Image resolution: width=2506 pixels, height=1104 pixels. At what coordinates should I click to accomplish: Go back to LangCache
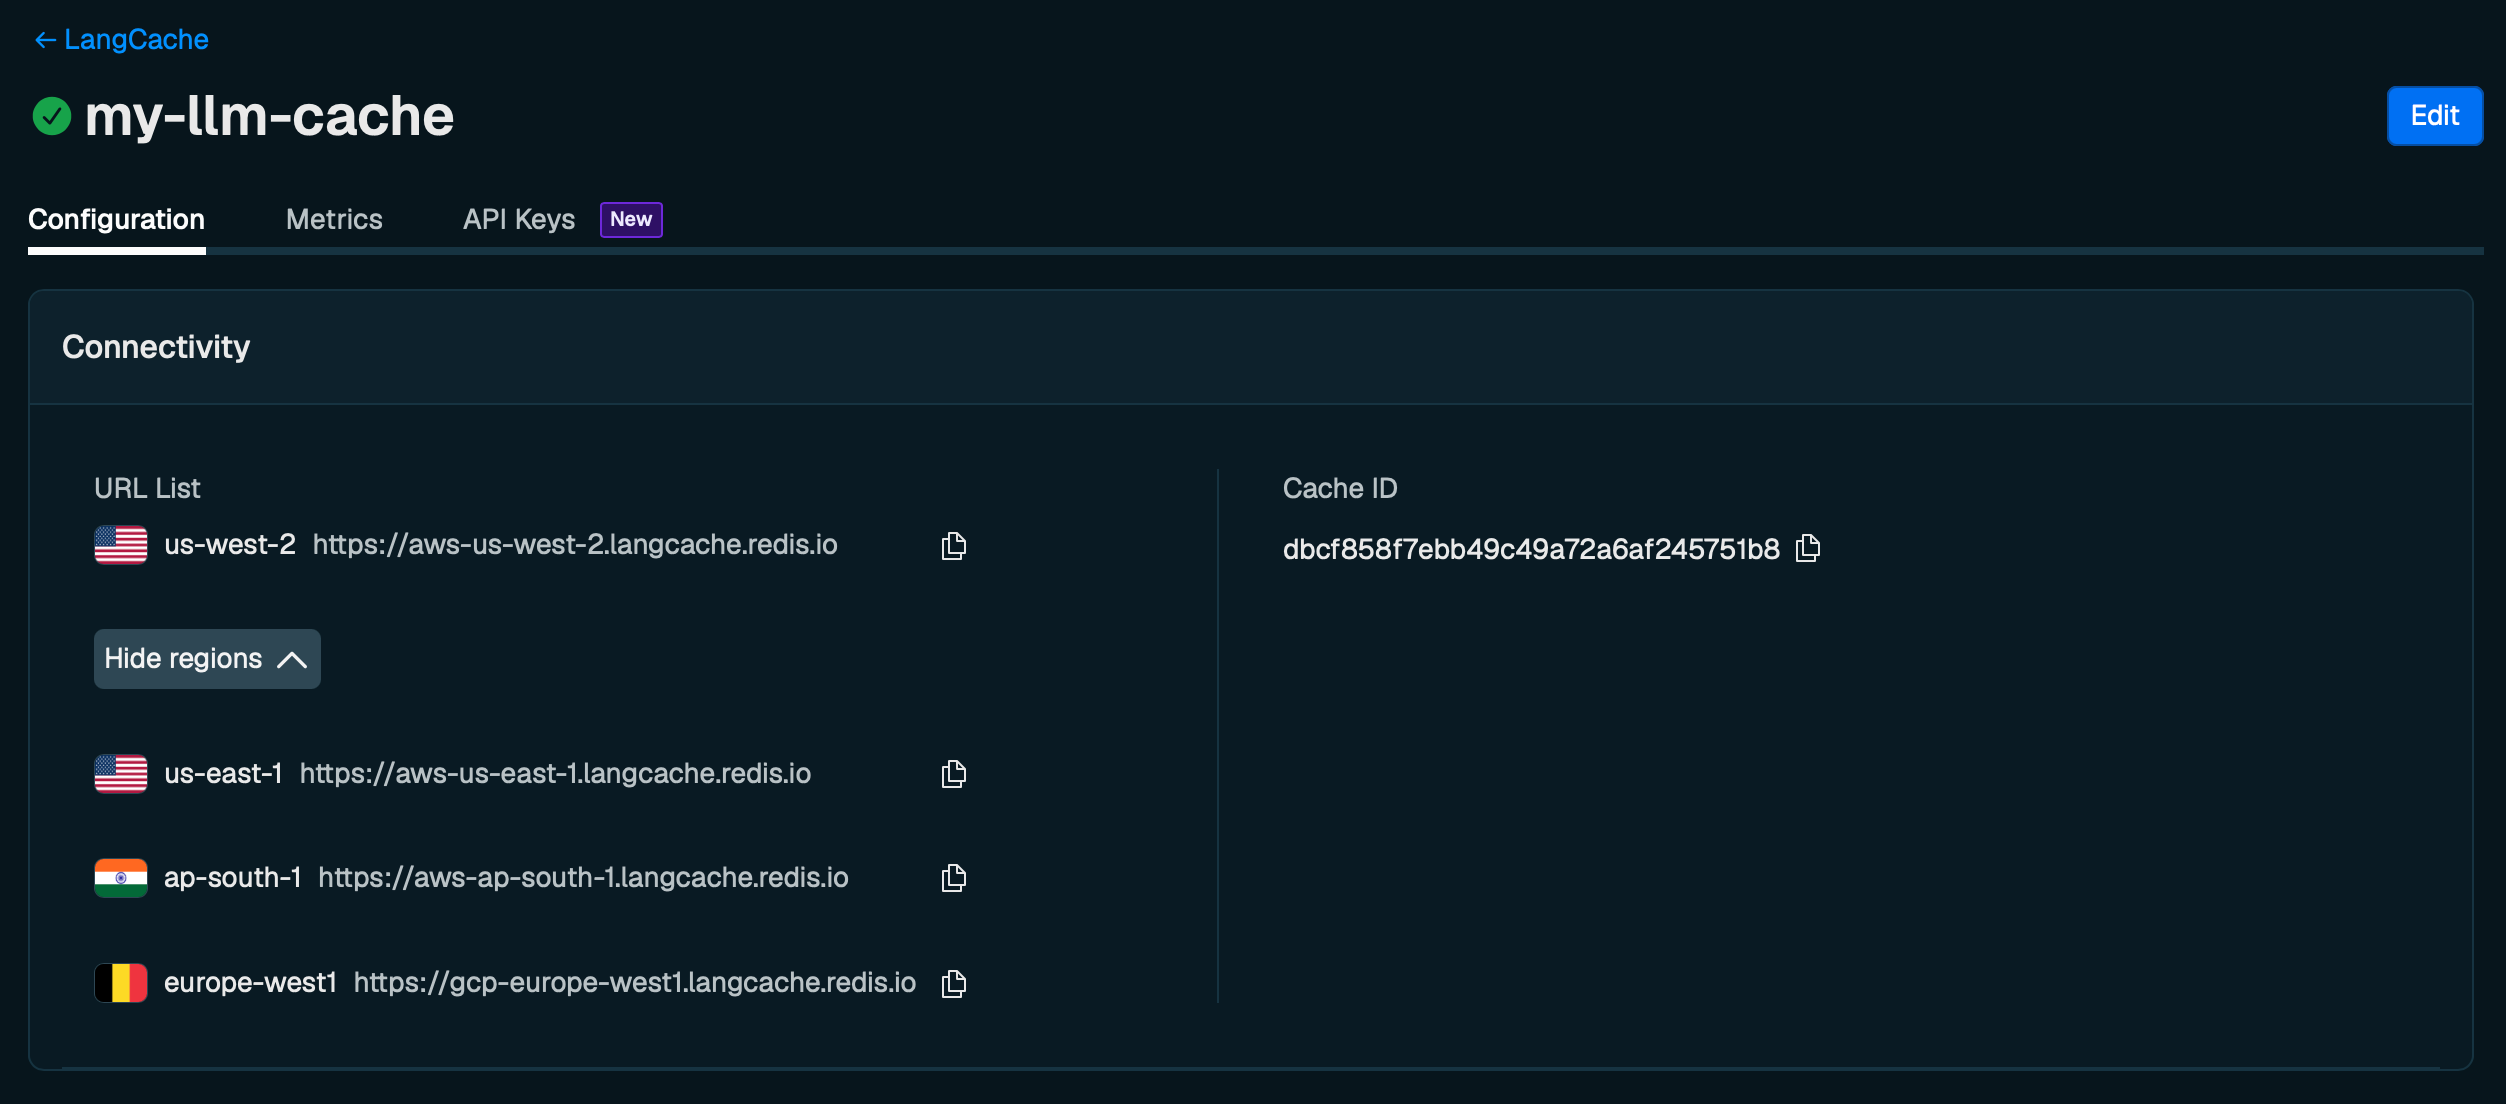[121, 40]
